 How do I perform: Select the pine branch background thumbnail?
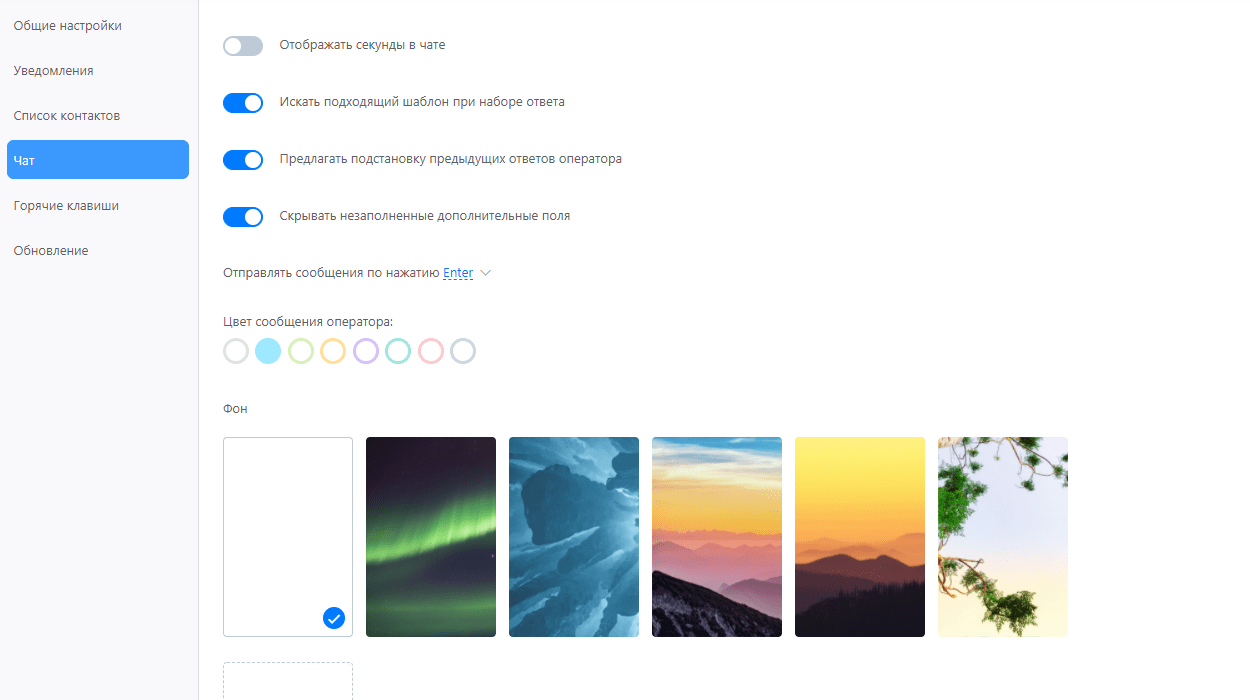(x=1003, y=537)
